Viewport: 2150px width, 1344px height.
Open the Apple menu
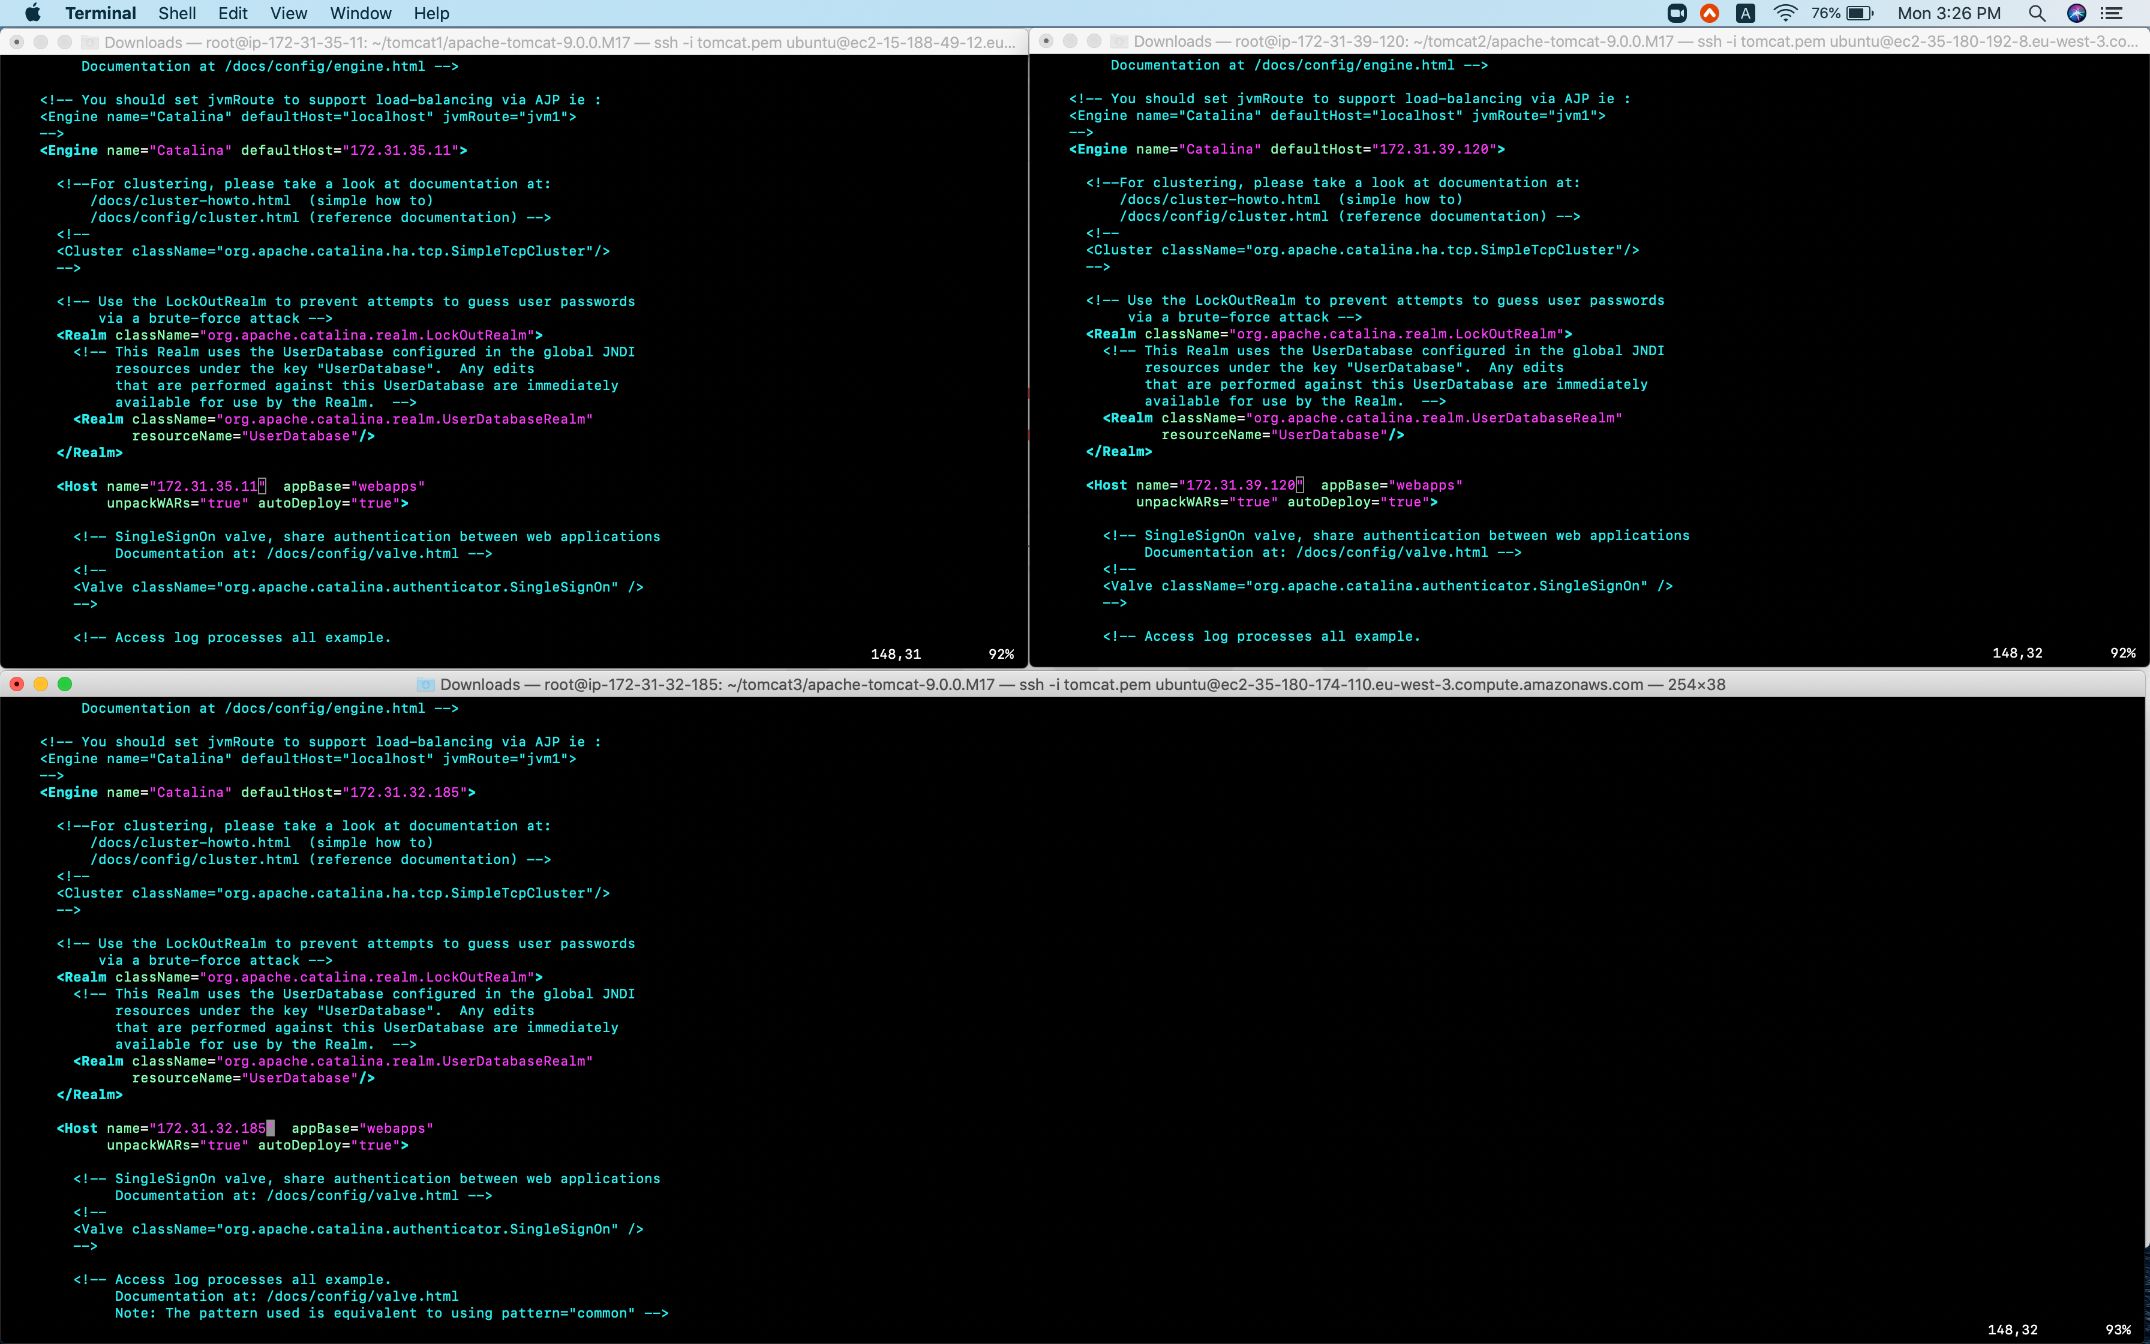(32, 13)
